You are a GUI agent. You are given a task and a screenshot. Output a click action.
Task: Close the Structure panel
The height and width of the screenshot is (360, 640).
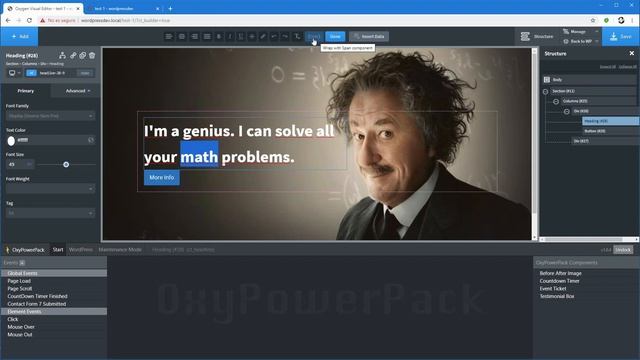[632, 53]
